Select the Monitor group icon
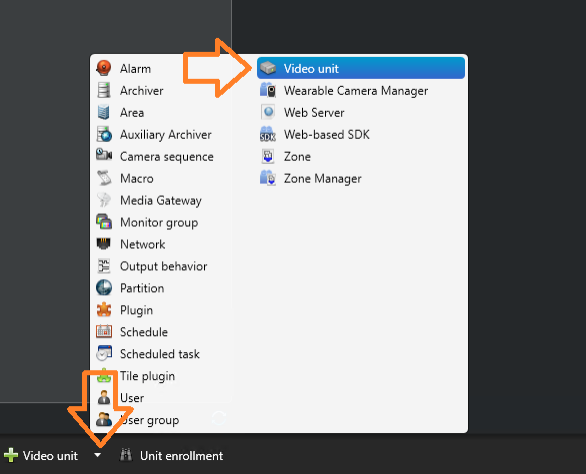Screen dimensions: 586x474 104,222
